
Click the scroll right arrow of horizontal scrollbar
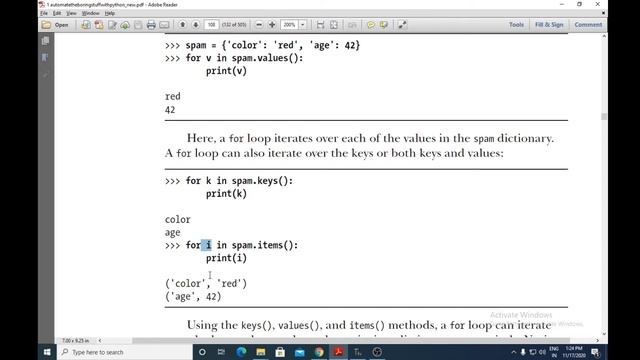(x=598, y=340)
